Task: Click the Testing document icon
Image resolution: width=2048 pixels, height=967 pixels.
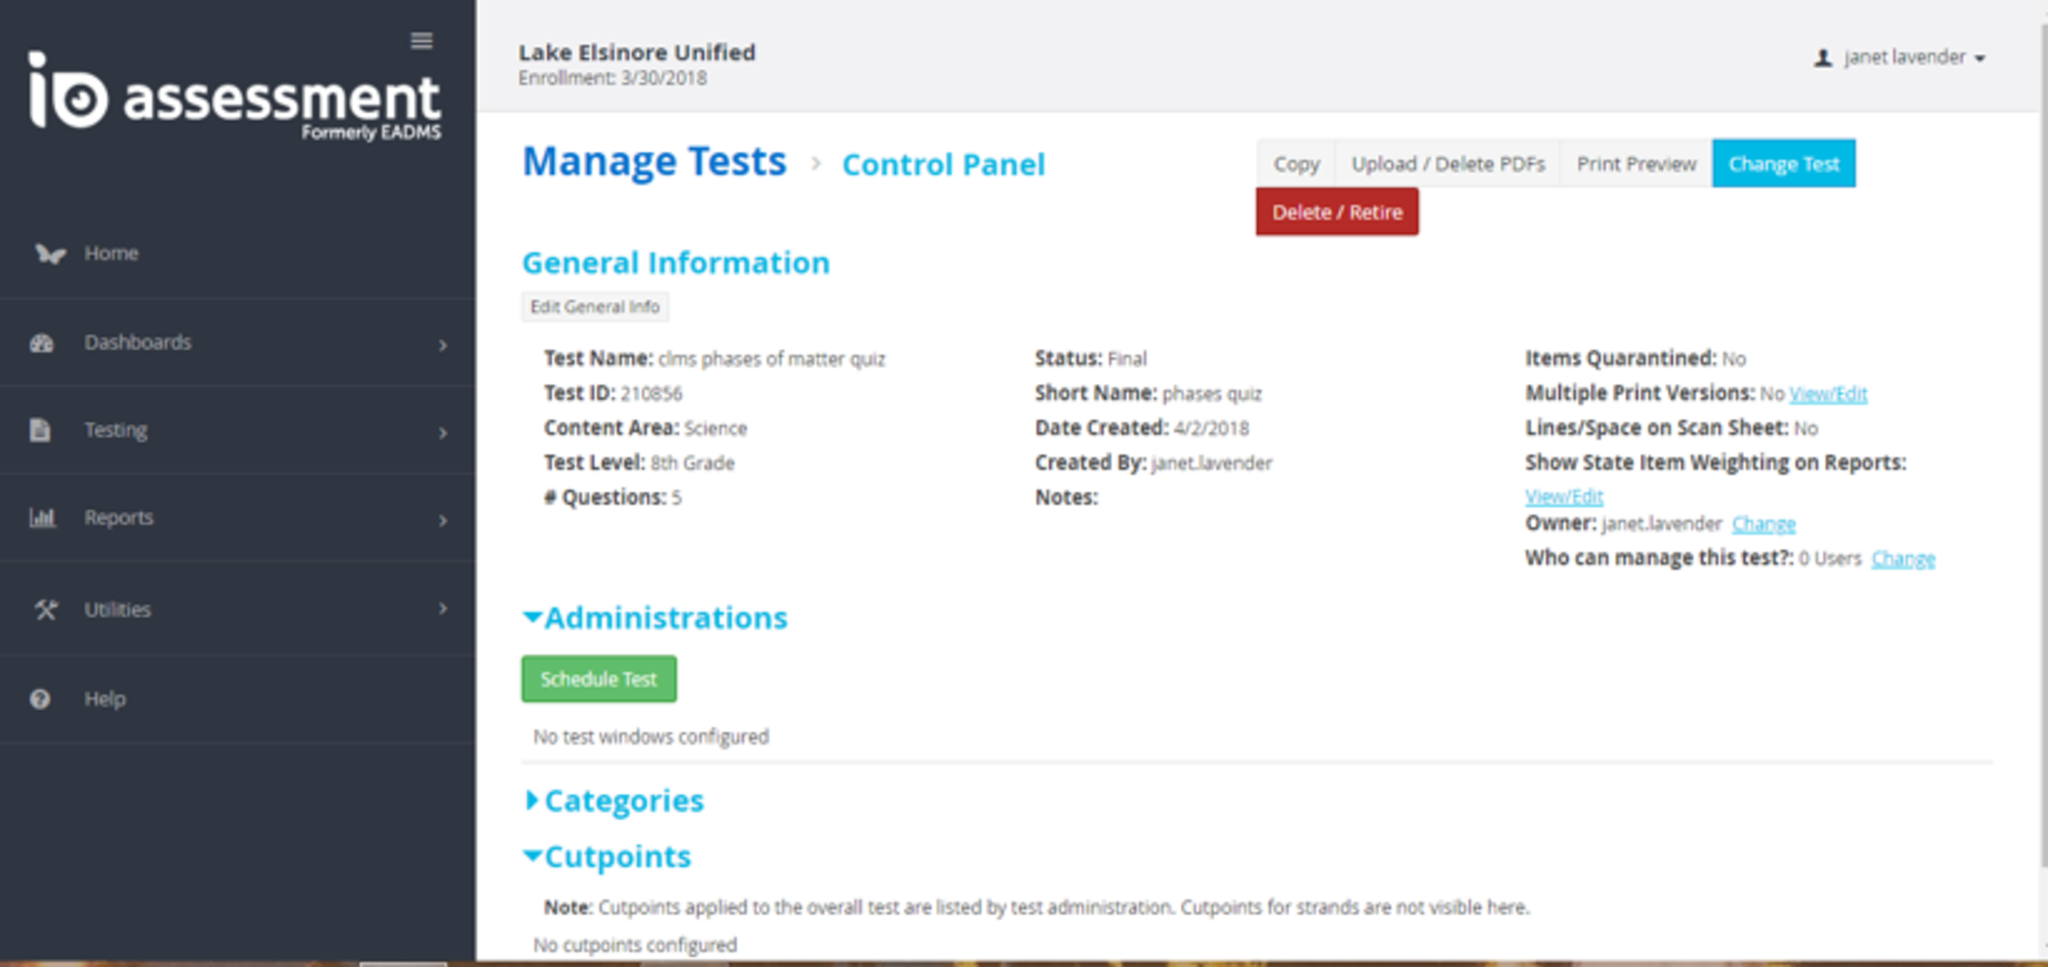Action: [x=40, y=430]
